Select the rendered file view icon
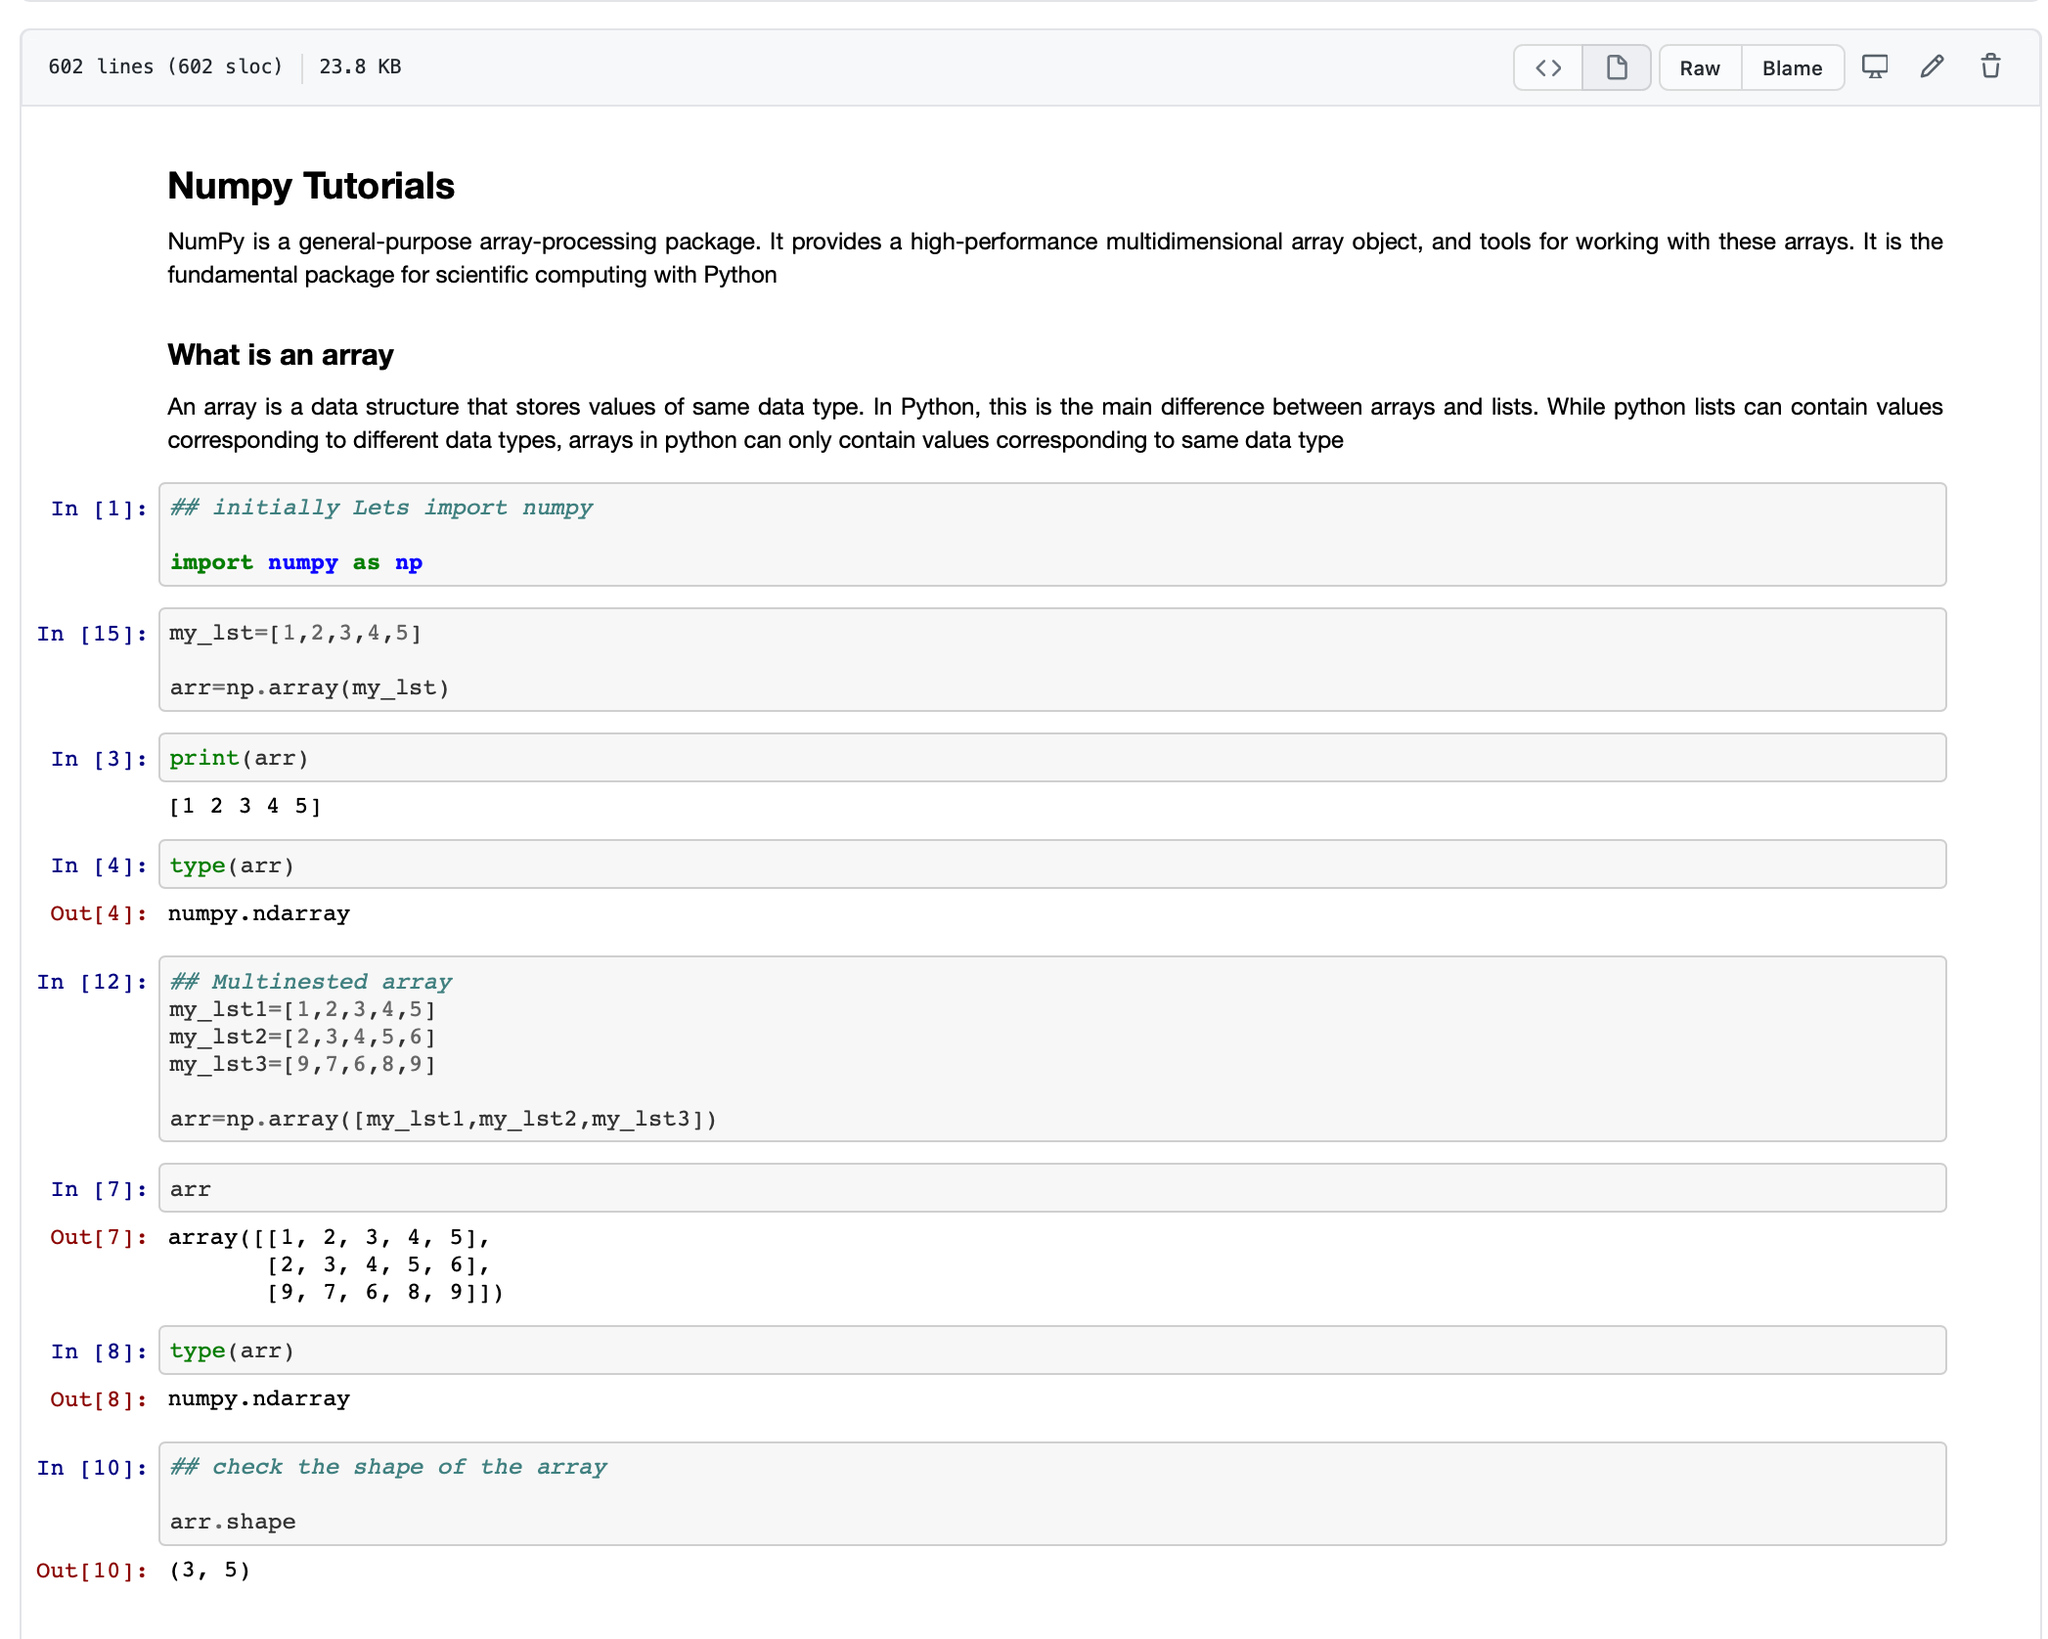Viewport: 2048px width, 1639px height. [1615, 68]
